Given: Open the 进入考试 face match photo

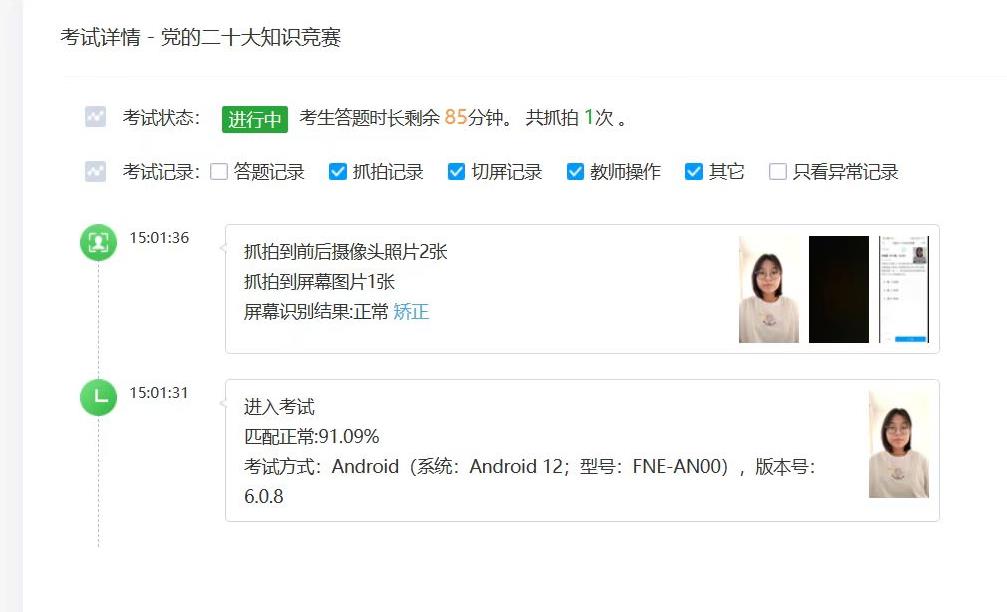Looking at the screenshot, I should [x=898, y=444].
